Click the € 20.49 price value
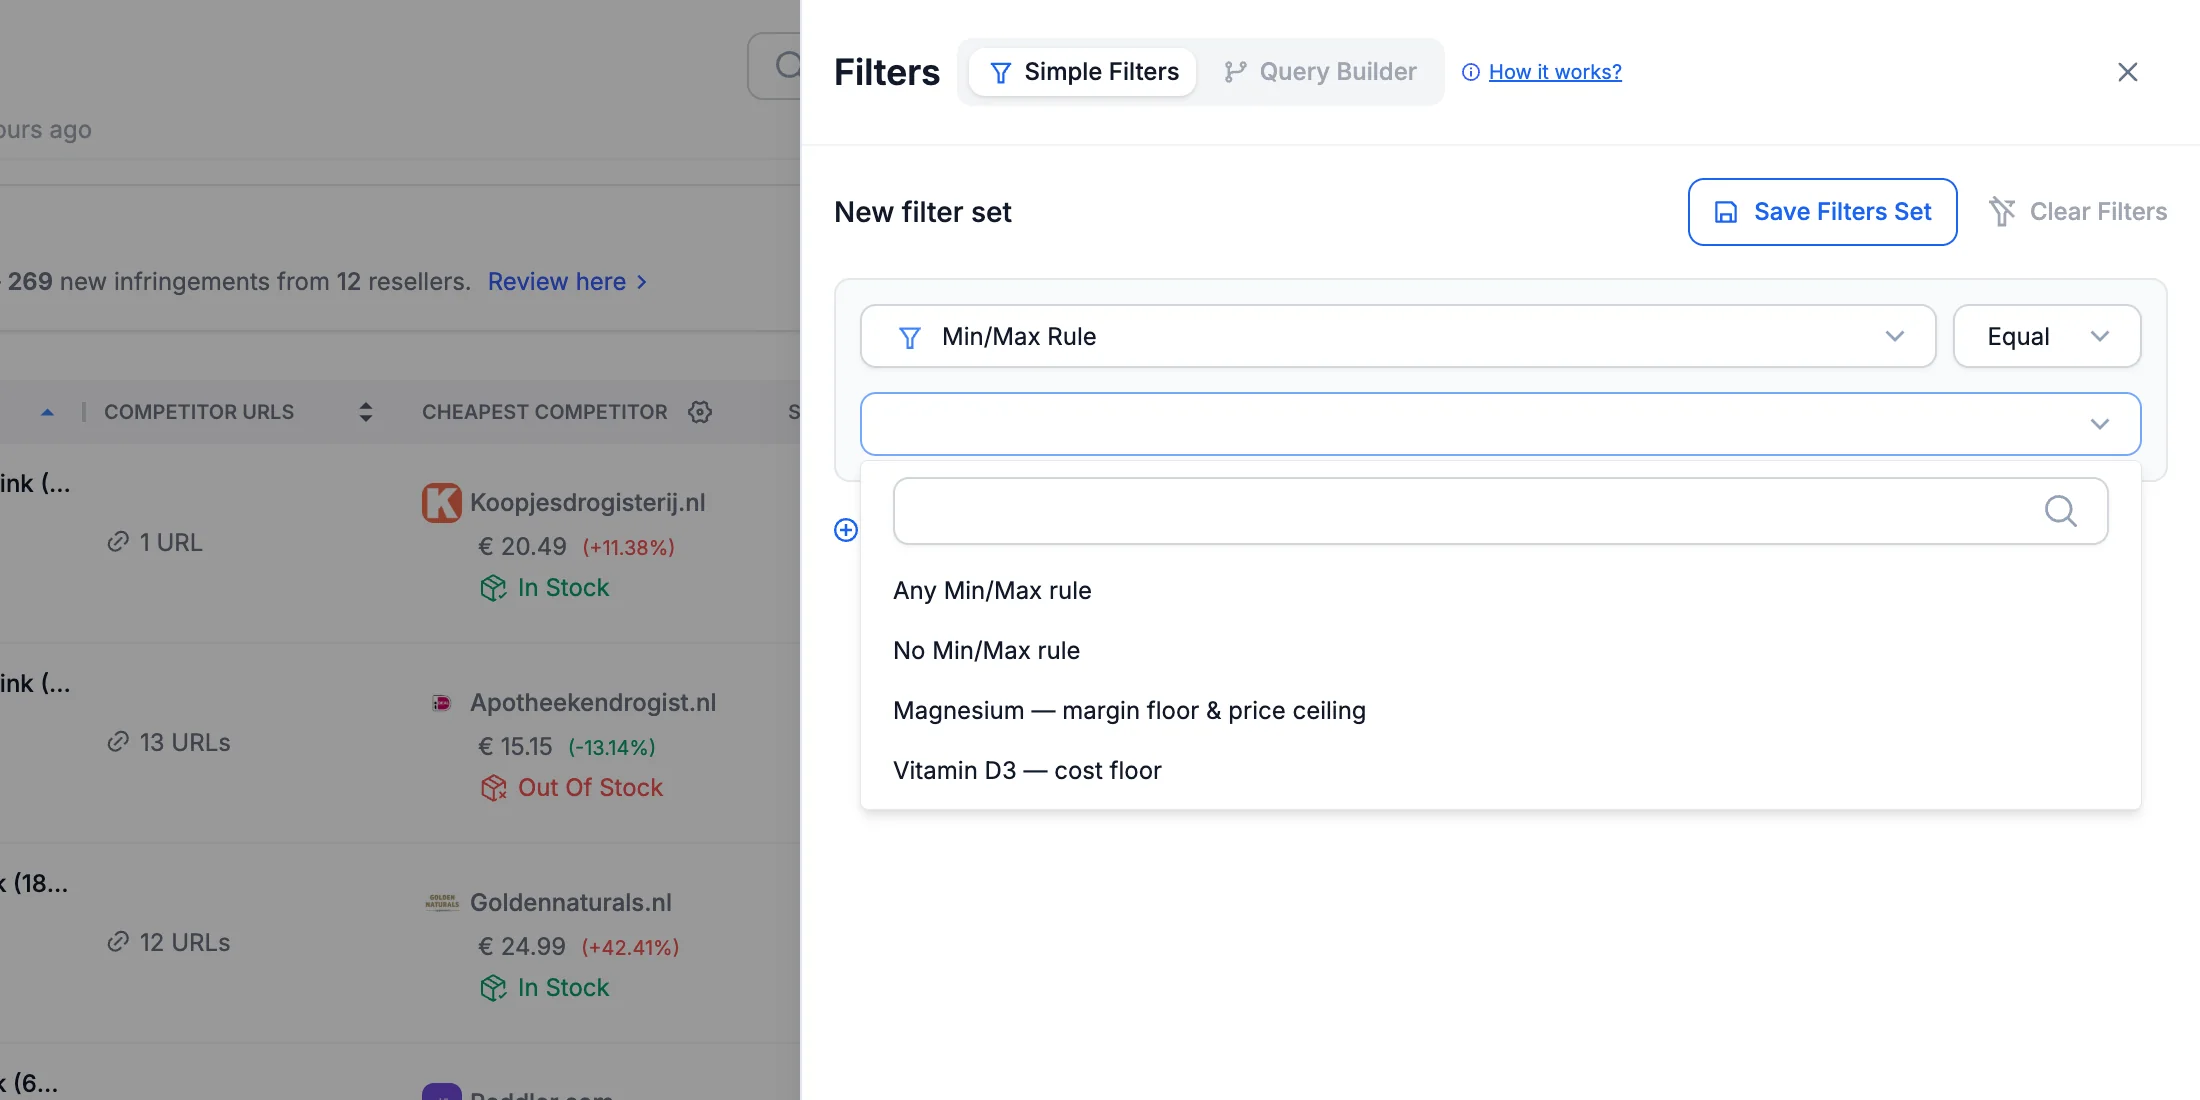The width and height of the screenshot is (2200, 1100). pos(522,547)
